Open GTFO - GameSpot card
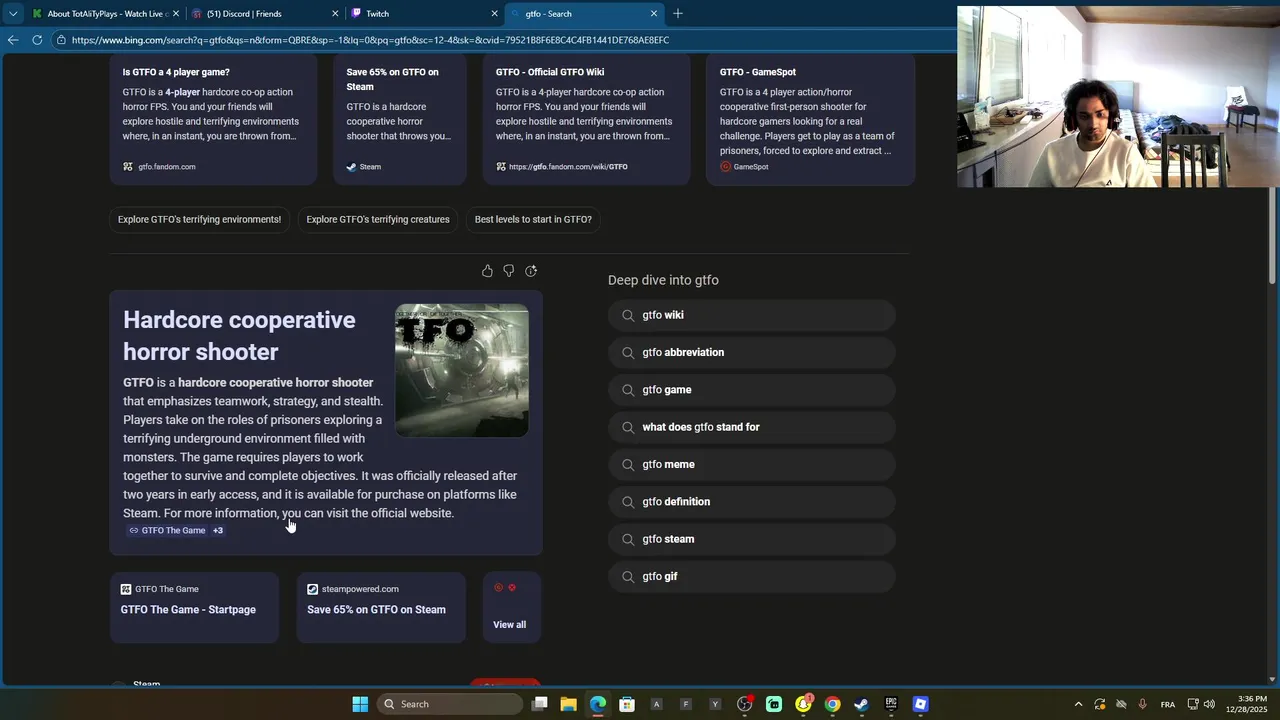 coord(810,119)
